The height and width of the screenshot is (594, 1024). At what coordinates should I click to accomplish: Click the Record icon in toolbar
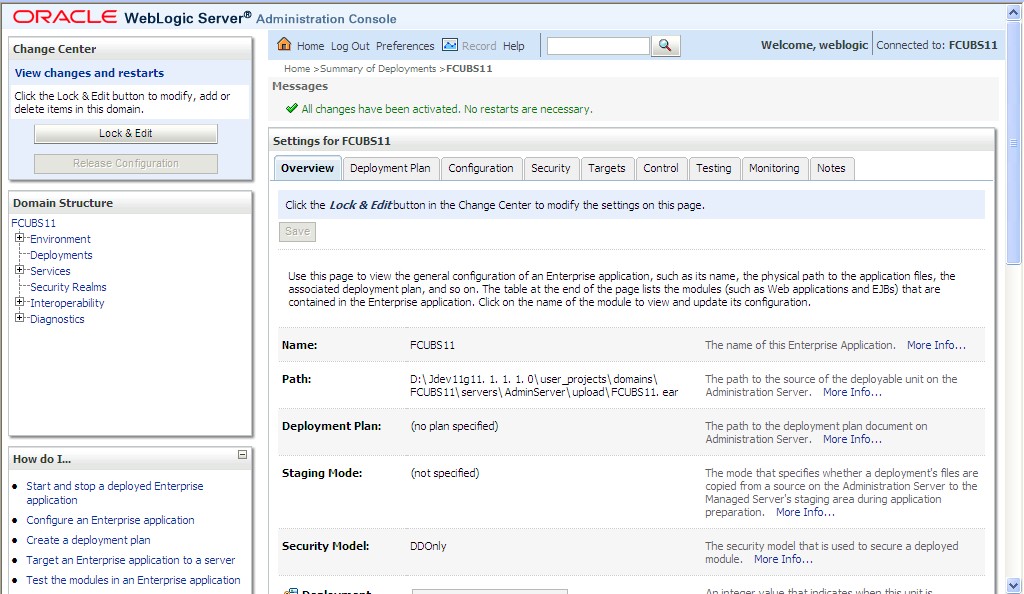pyautogui.click(x=450, y=45)
